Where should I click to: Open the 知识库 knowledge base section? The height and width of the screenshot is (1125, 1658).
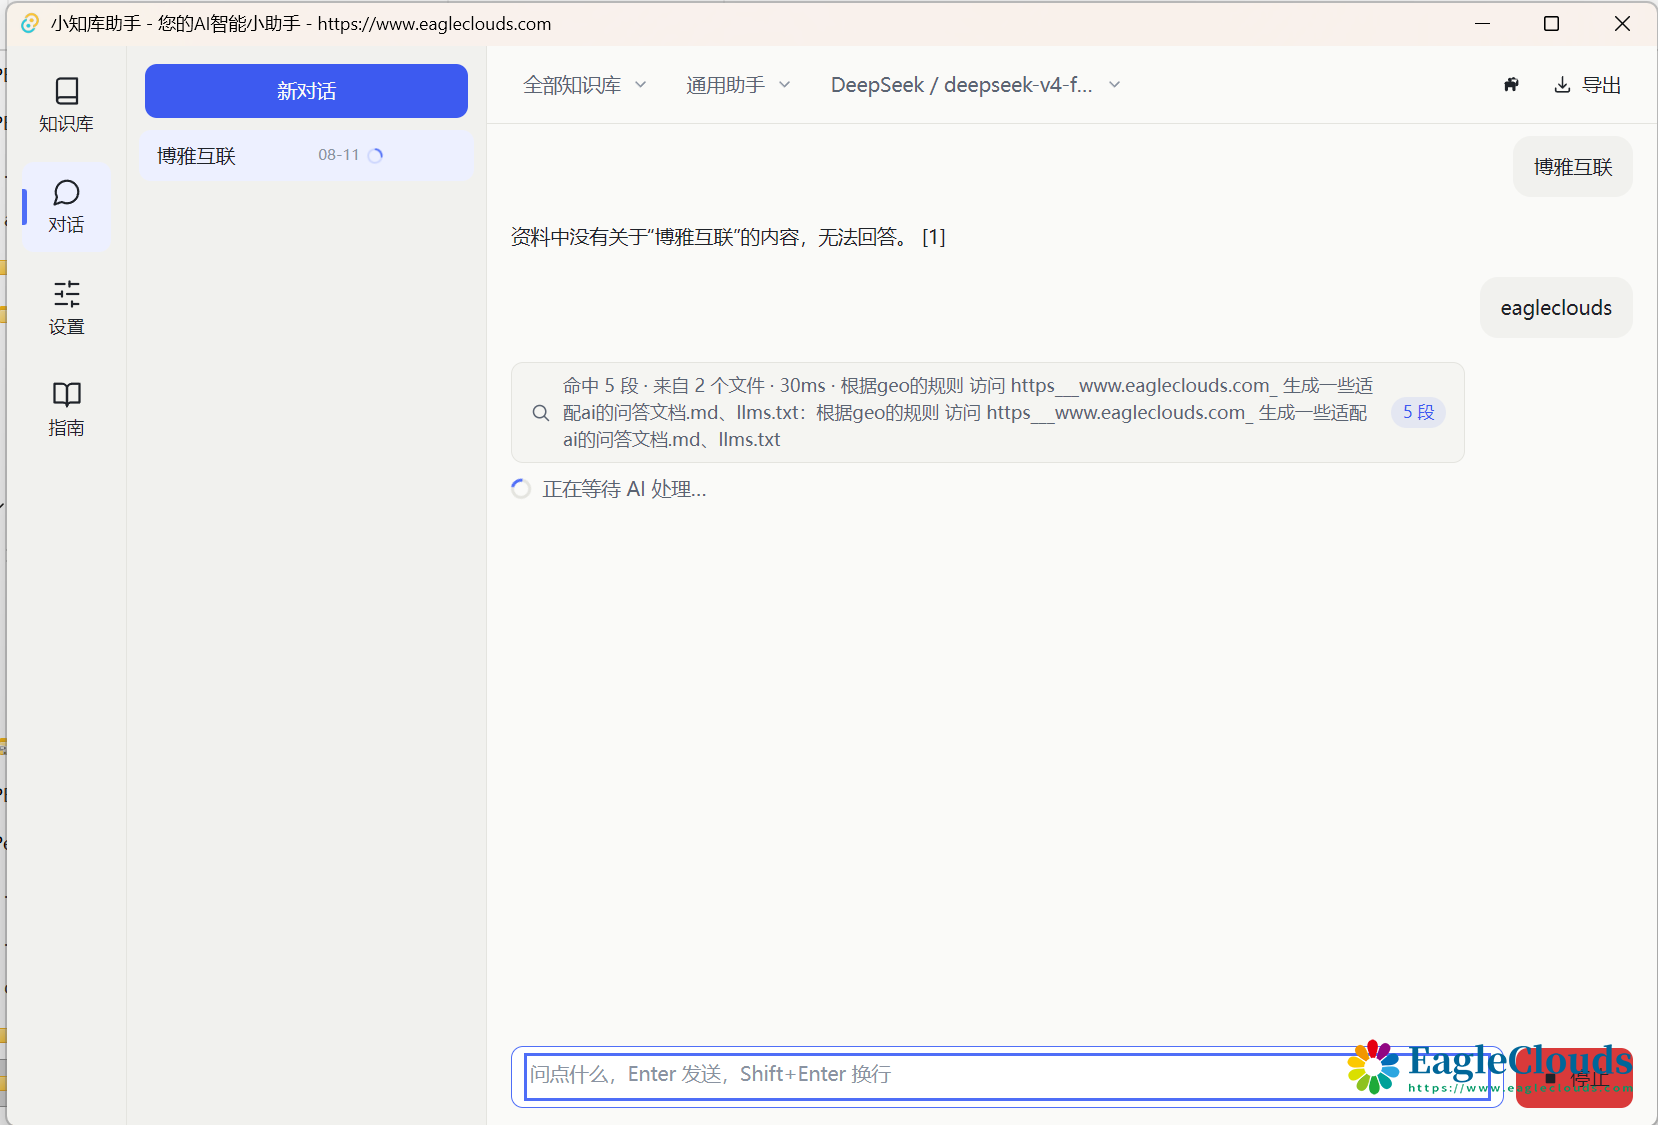(x=66, y=105)
